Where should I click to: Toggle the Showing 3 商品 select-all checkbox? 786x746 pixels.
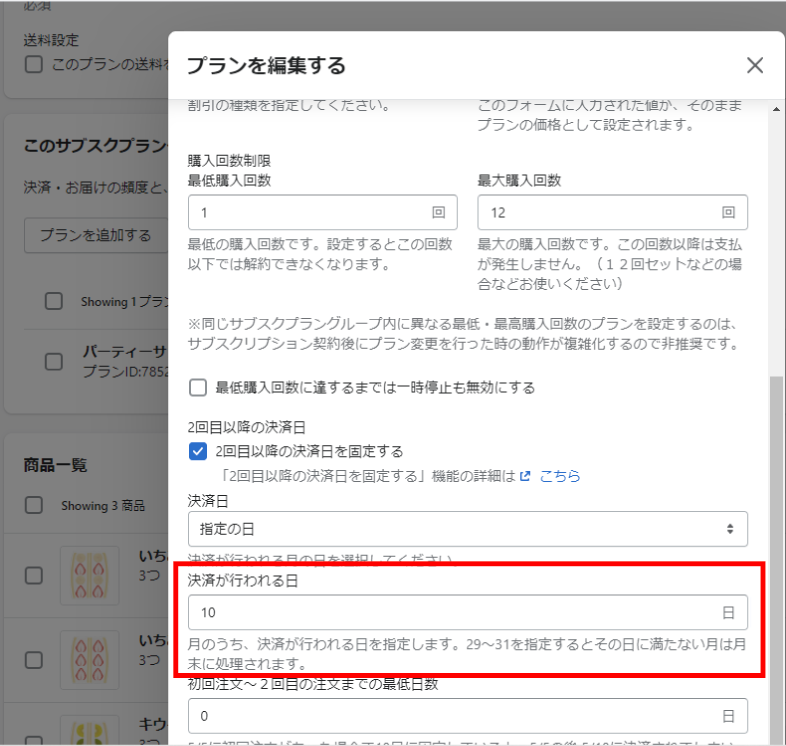coord(34,505)
